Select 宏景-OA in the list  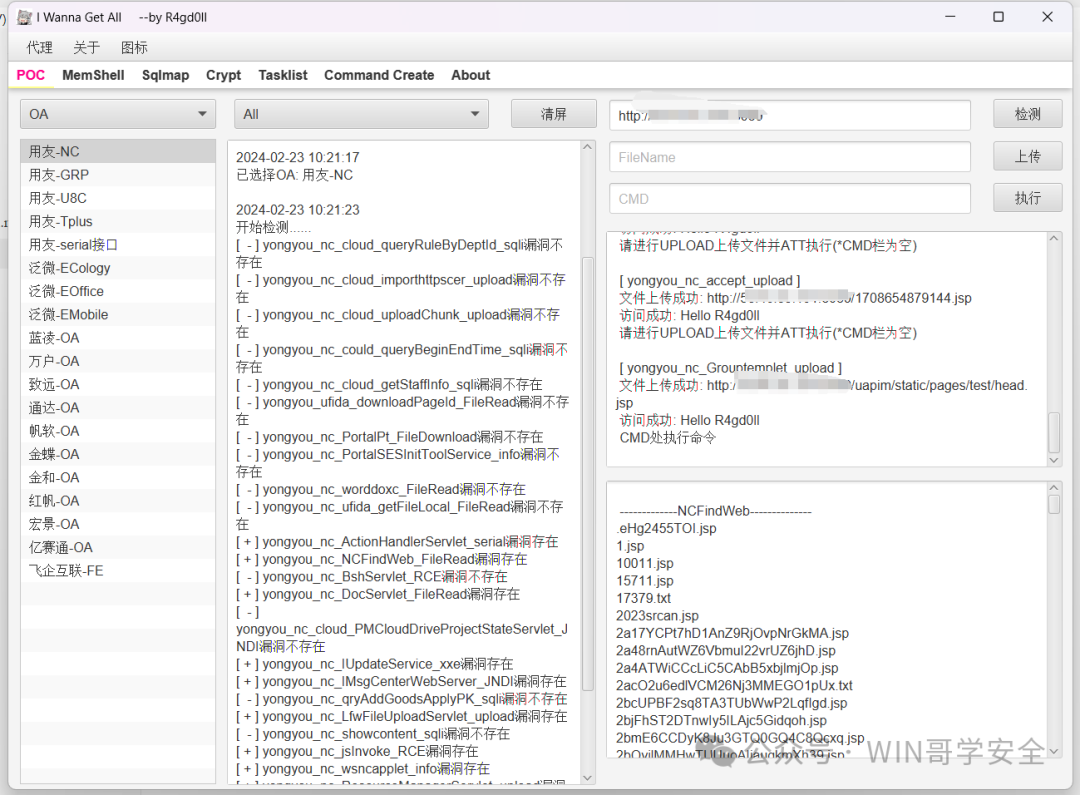tap(118, 524)
